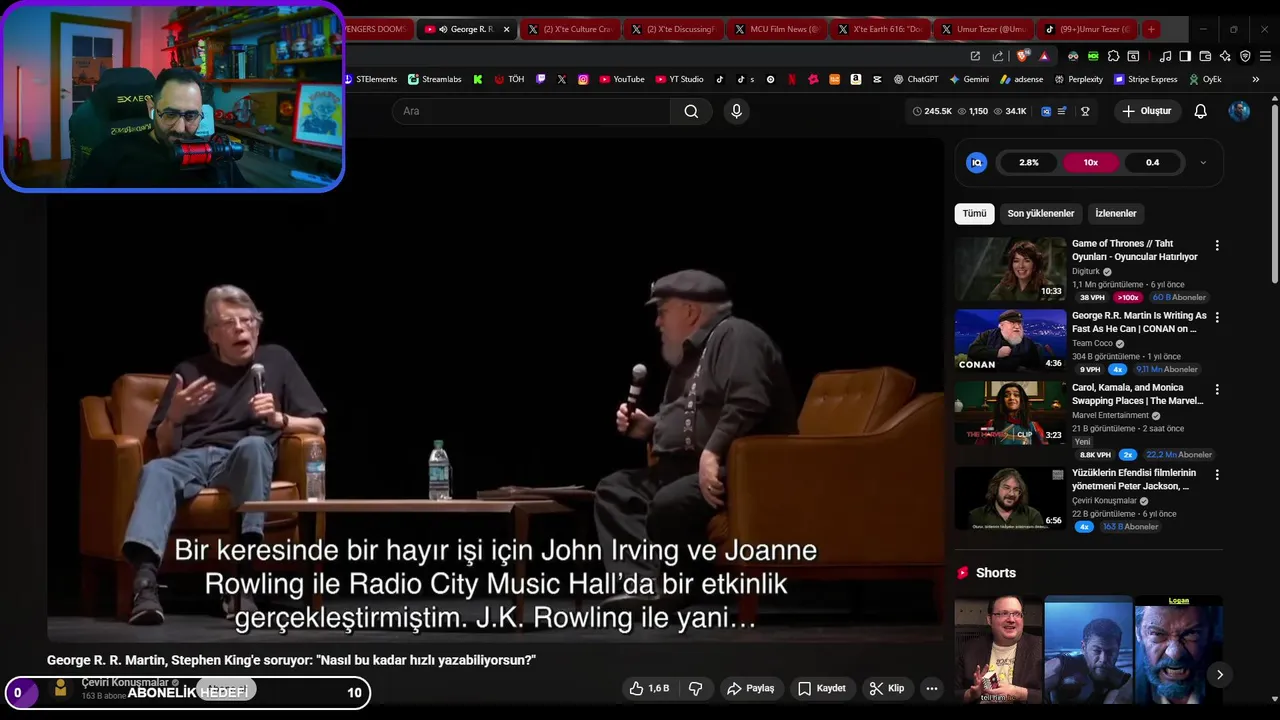
Task: Click the Netflix bookmark icon
Action: click(791, 79)
